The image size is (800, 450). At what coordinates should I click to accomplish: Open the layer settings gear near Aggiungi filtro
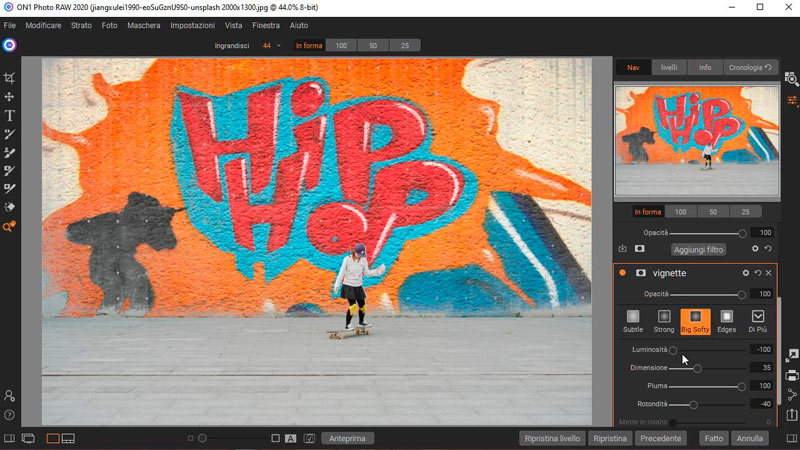[x=755, y=249]
